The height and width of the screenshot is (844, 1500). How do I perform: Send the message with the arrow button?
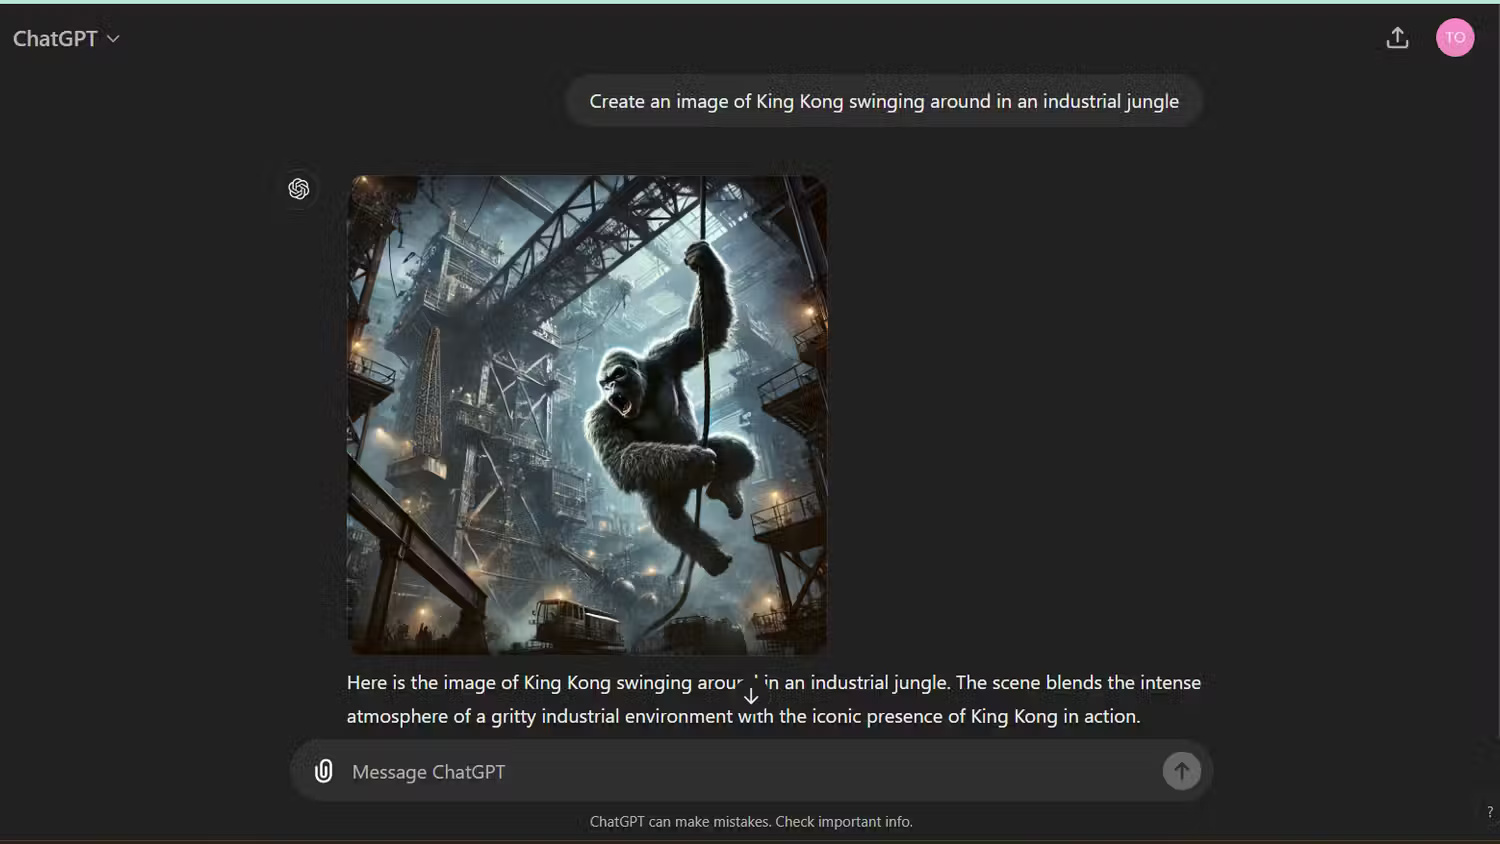[1181, 771]
